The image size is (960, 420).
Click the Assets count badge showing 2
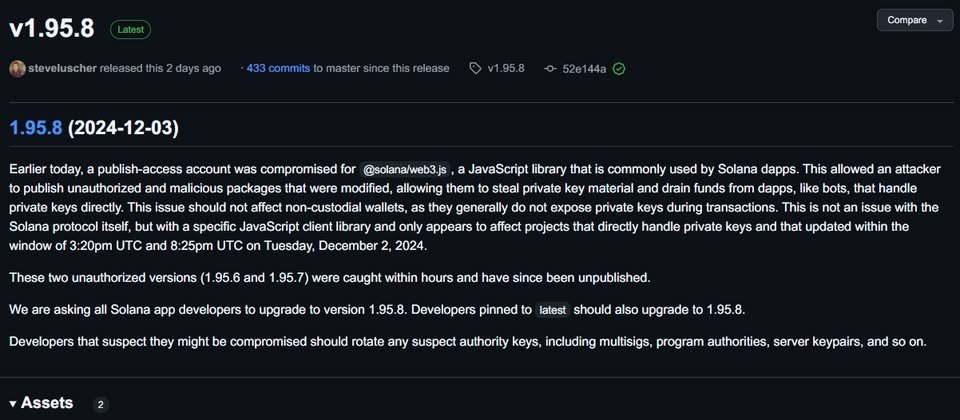pos(101,405)
